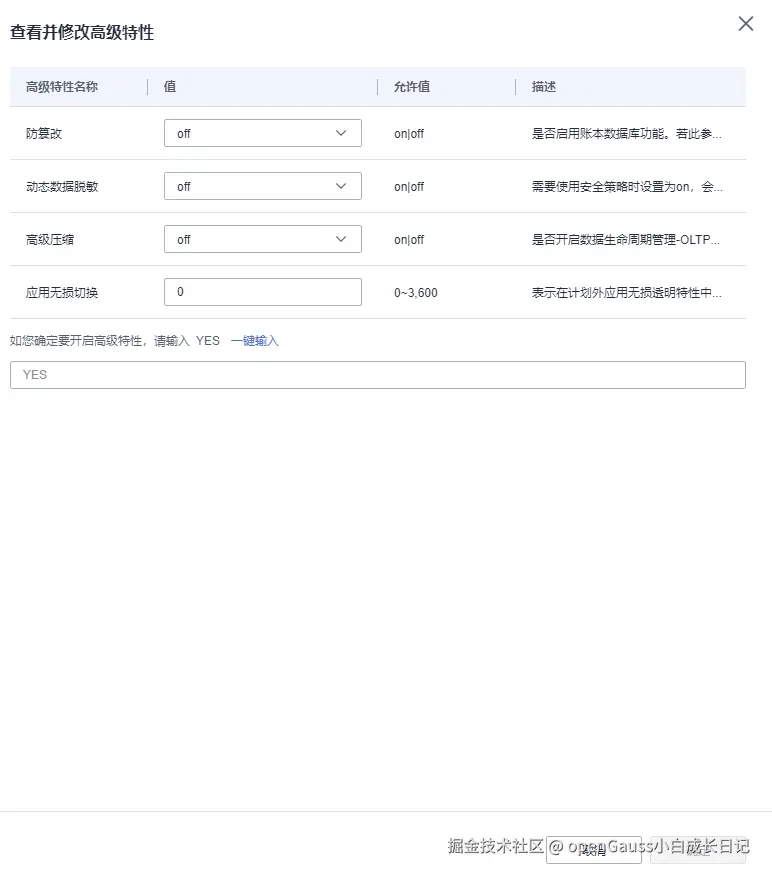This screenshot has height=878, width=772.
Task: Focus the YES confirmation input box
Action: (x=378, y=375)
